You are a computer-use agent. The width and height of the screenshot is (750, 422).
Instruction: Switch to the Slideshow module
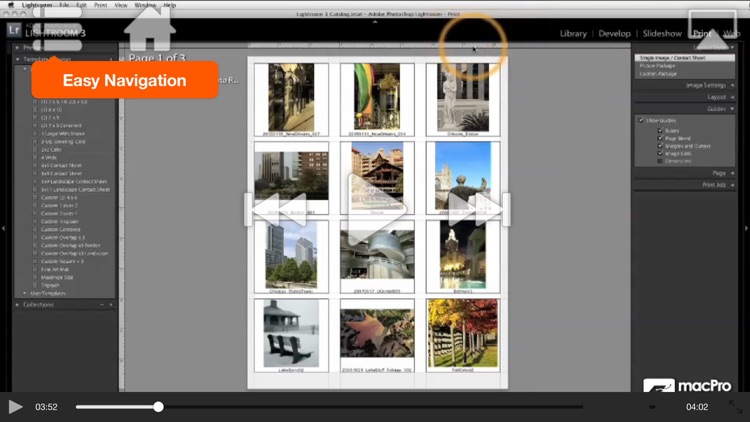coord(662,33)
